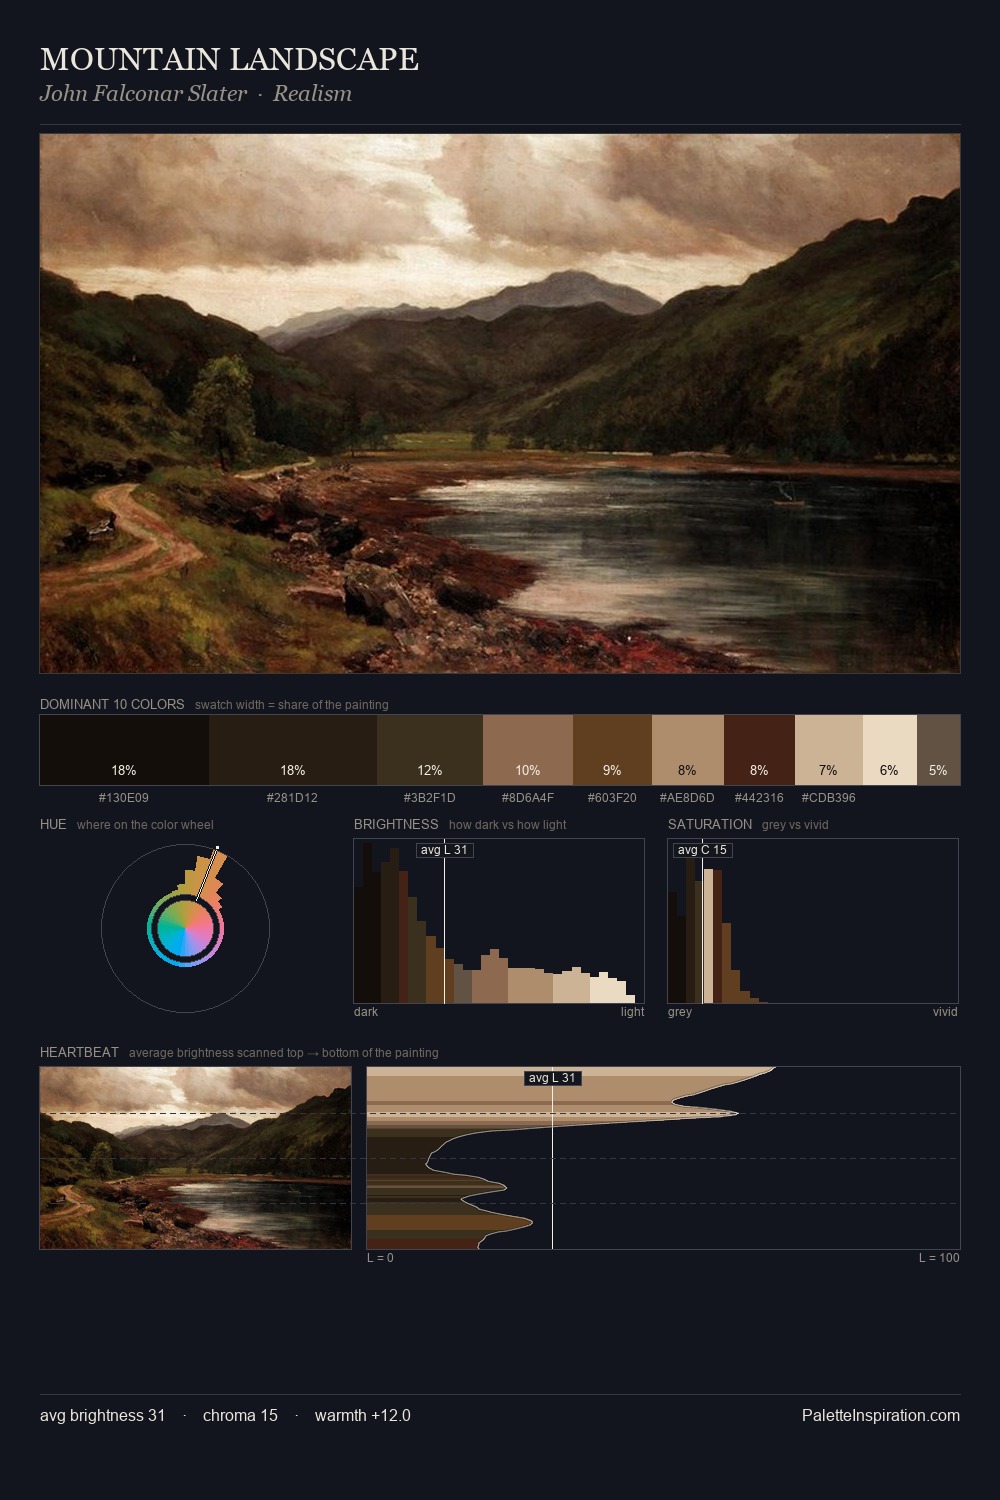
Task: Click the 'vivid' axis label under saturation
Action: [x=945, y=1012]
